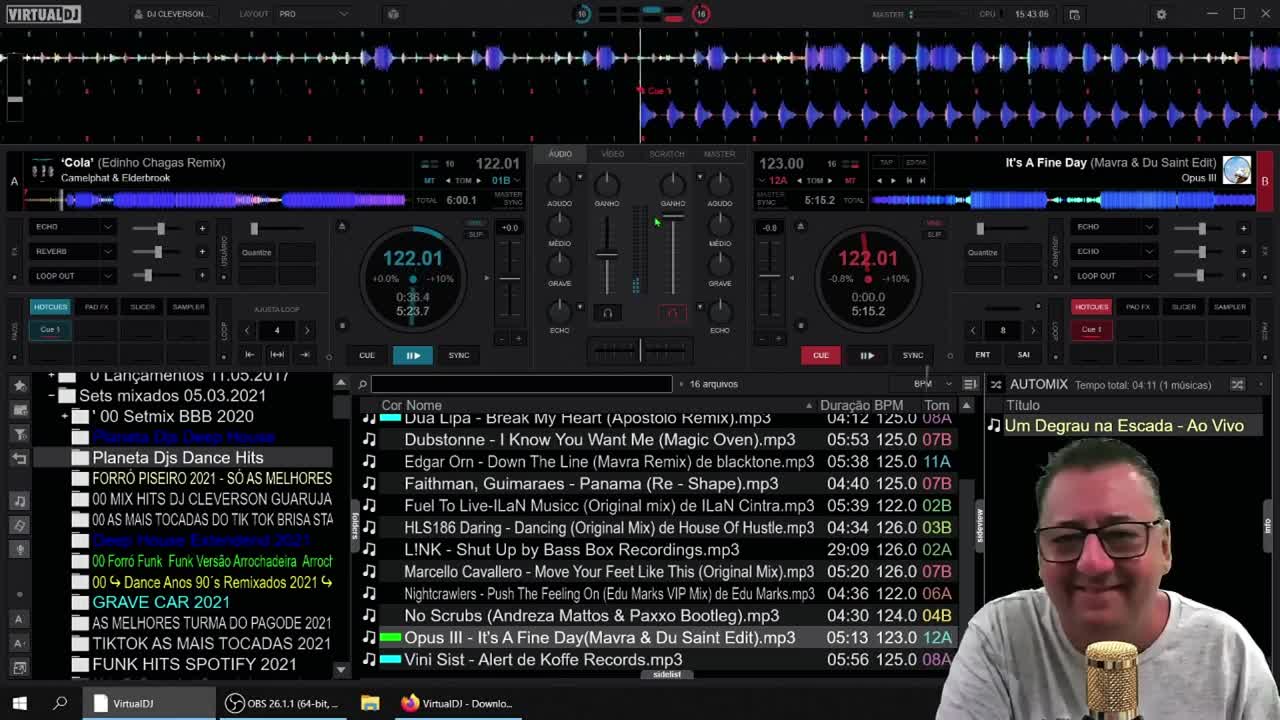Select the SLICER tab on deck A
1280x720 pixels.
click(143, 307)
